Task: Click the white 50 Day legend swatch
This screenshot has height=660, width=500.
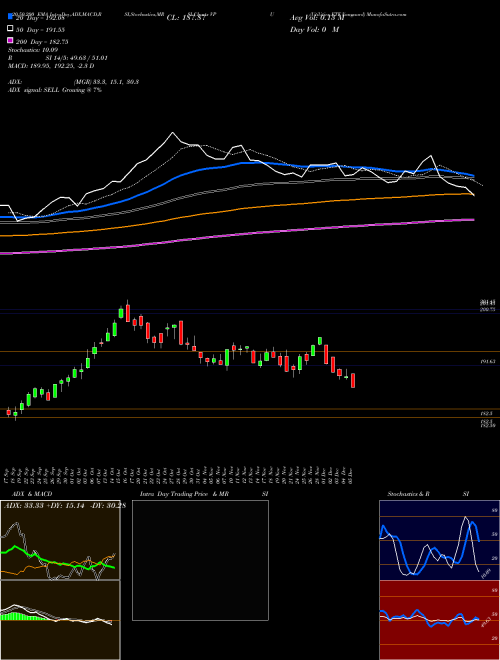Action: pos(11,29)
